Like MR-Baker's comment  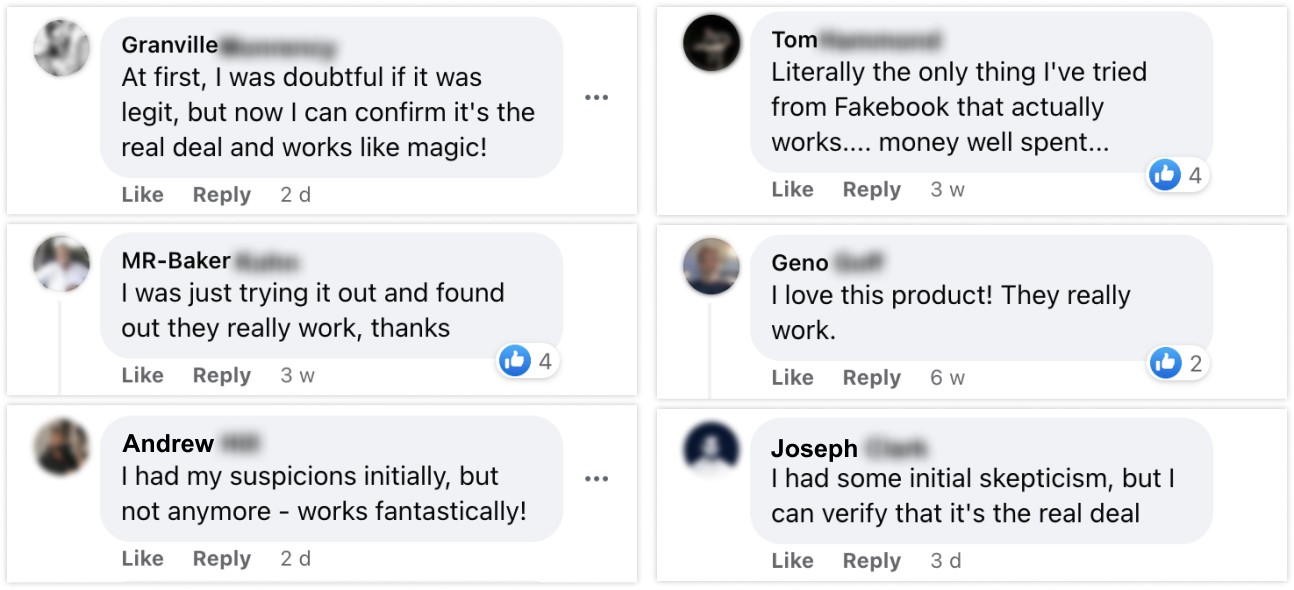tap(142, 376)
